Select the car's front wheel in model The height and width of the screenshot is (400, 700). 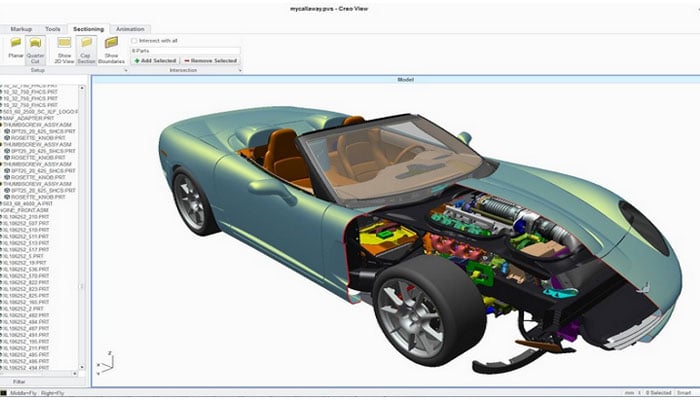(429, 312)
